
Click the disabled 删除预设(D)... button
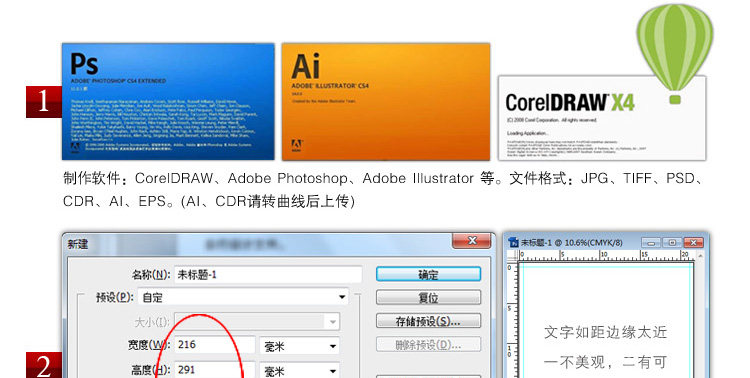(428, 345)
